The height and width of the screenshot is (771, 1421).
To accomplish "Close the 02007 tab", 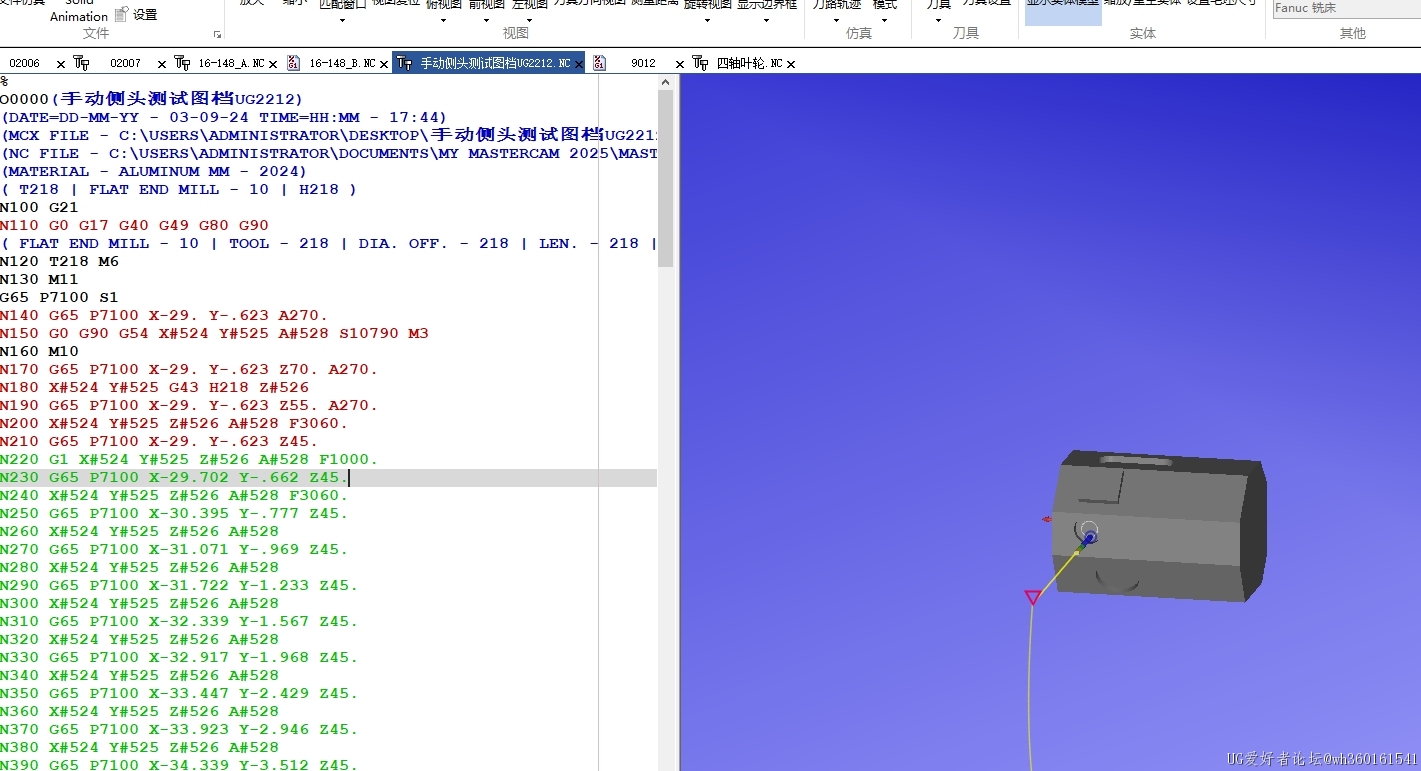I will click(x=162, y=64).
